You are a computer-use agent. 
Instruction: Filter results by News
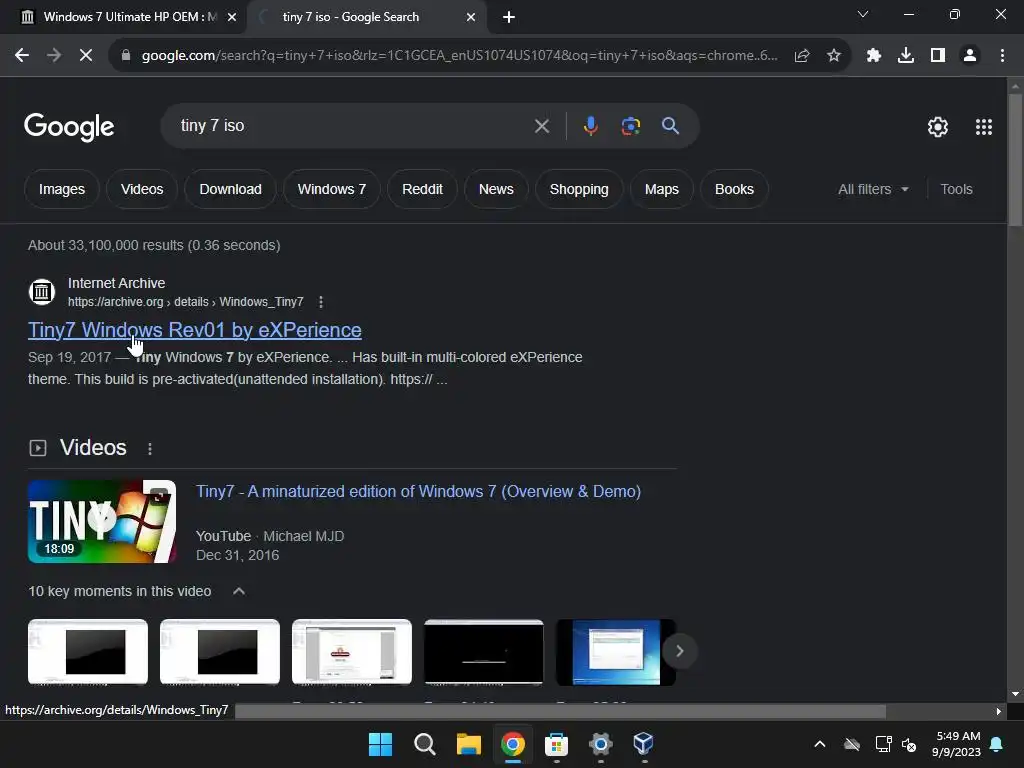pyautogui.click(x=496, y=189)
